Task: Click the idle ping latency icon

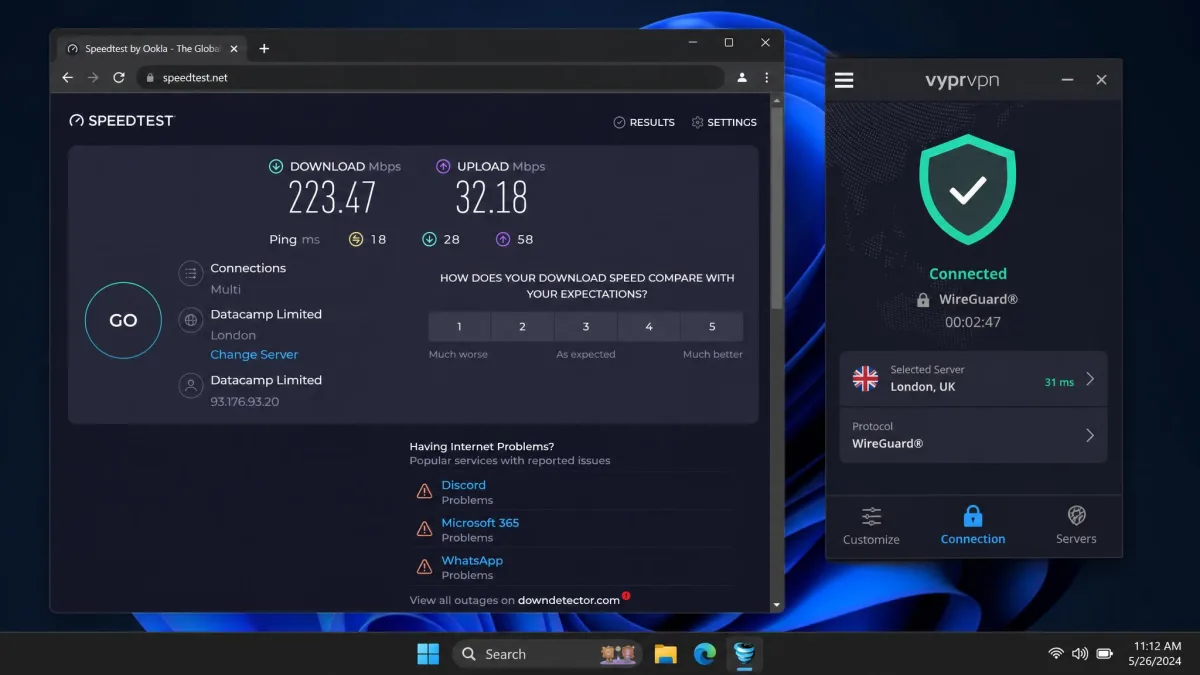Action: [x=355, y=239]
